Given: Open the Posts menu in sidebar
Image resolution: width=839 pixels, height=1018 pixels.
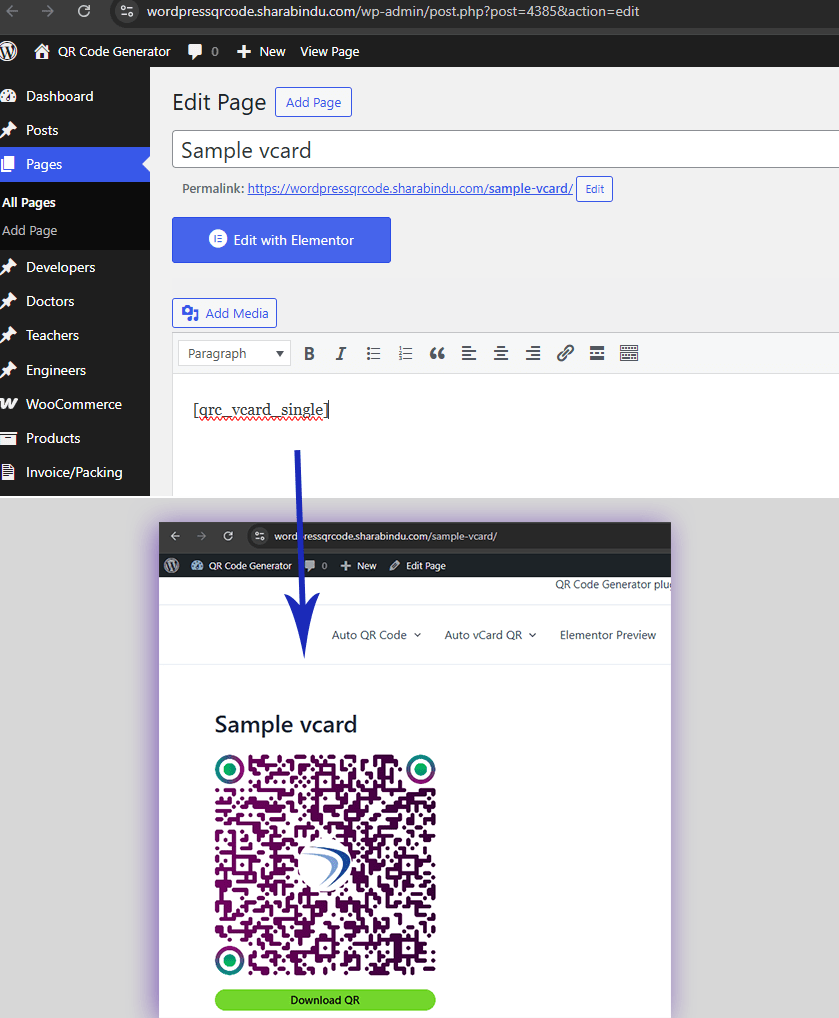Looking at the screenshot, I should click(x=42, y=130).
